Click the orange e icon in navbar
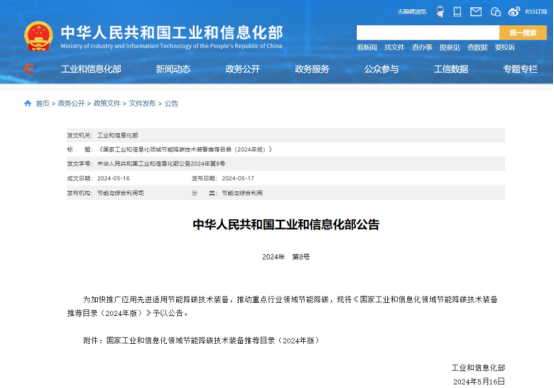 pyautogui.click(x=29, y=68)
